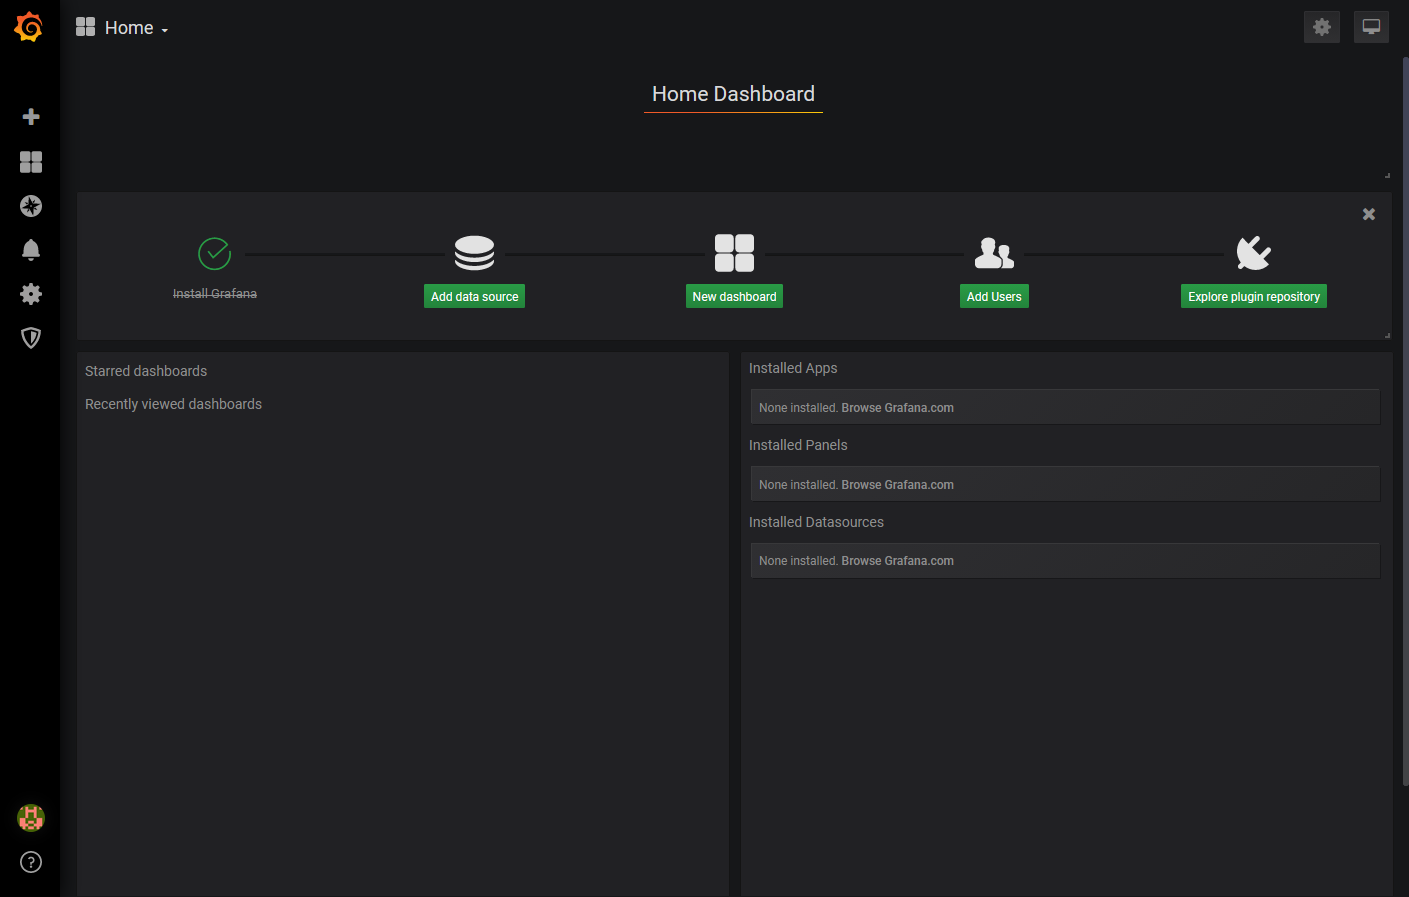Click the Add Users button
Screen dimensions: 1409x897
pos(994,296)
